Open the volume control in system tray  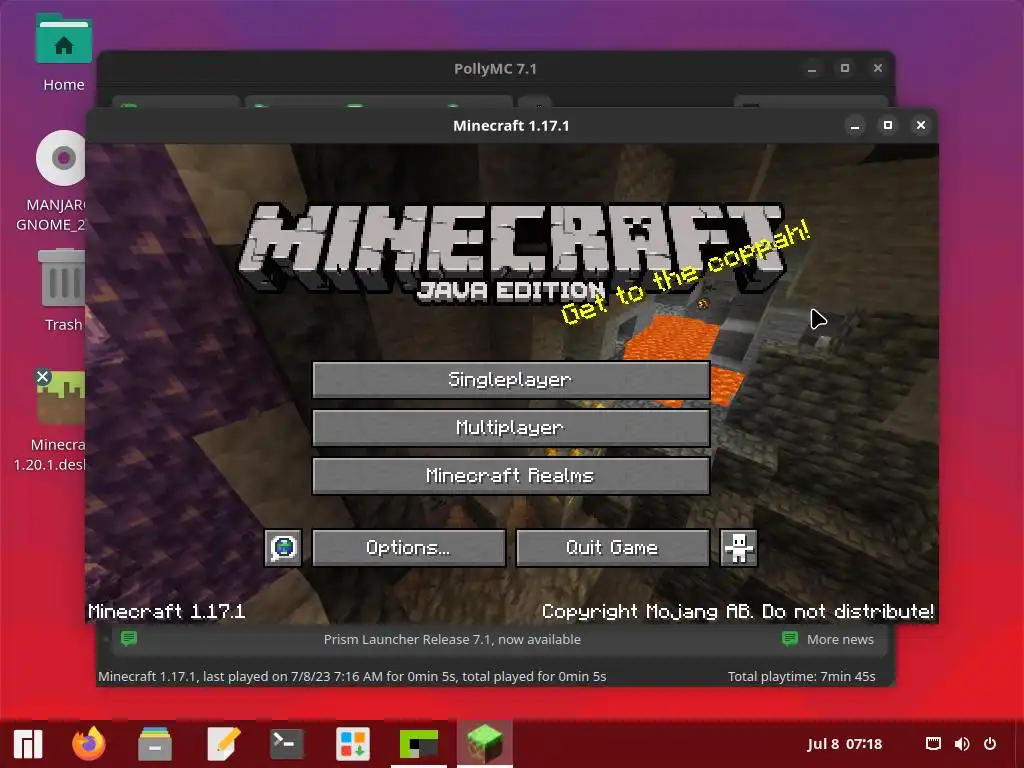coord(961,744)
